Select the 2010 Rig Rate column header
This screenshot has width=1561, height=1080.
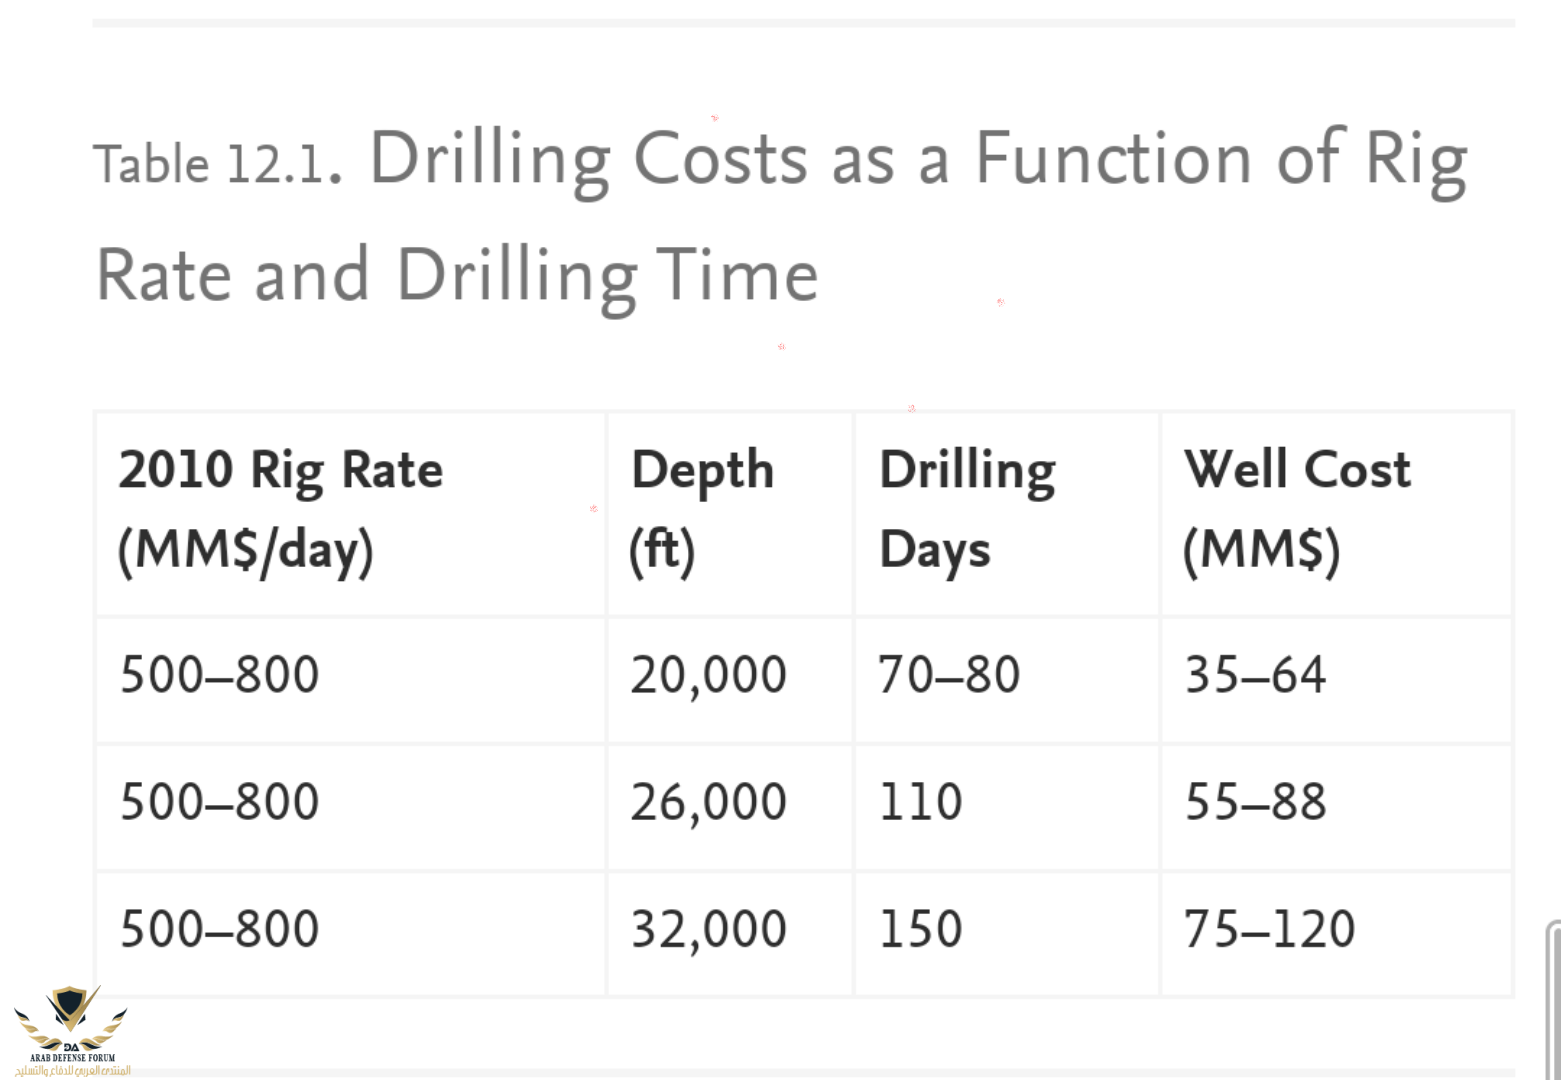[280, 510]
